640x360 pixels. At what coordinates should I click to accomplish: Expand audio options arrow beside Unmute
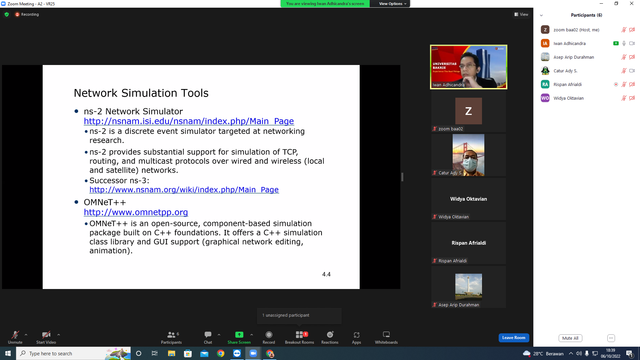coord(26,335)
